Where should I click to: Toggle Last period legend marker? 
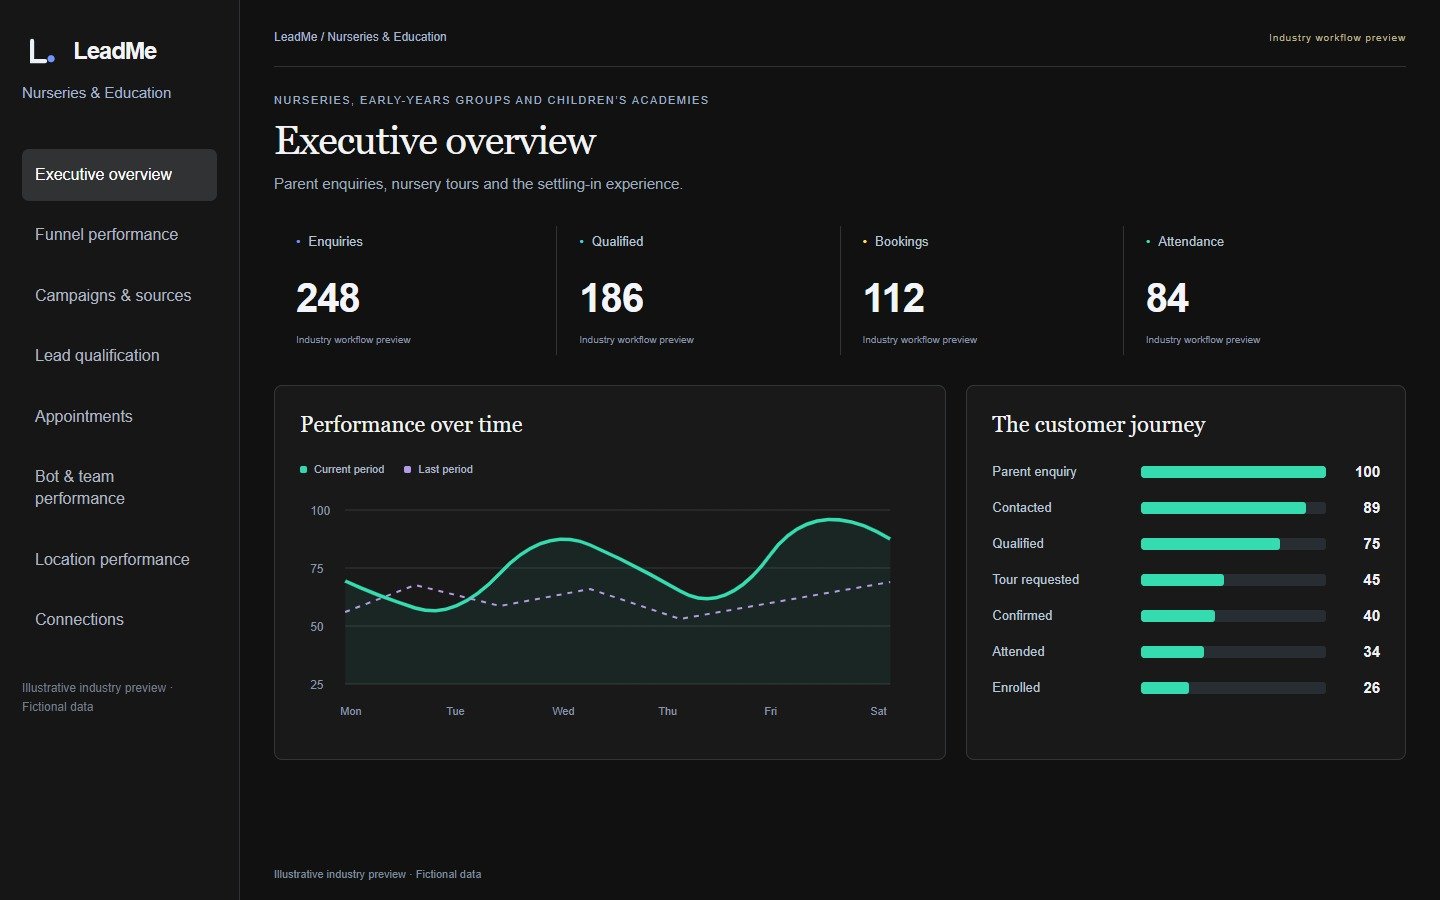pos(407,469)
